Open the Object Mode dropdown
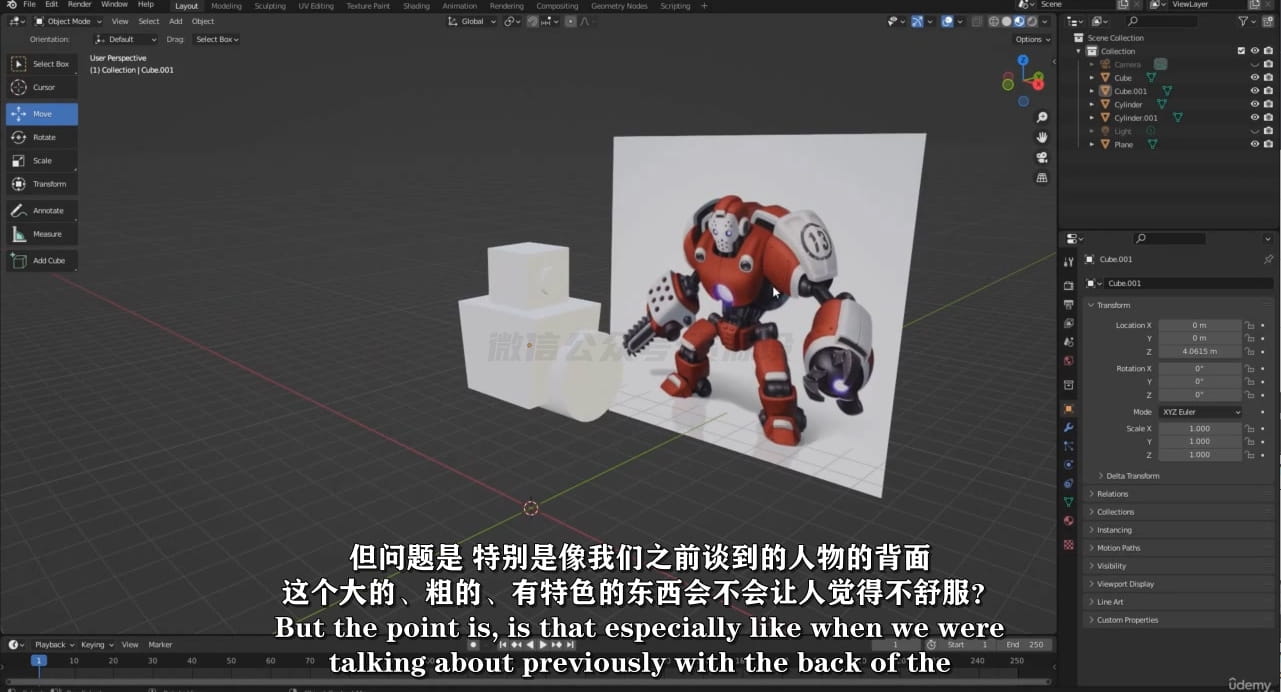Image resolution: width=1281 pixels, height=692 pixels. pos(66,21)
